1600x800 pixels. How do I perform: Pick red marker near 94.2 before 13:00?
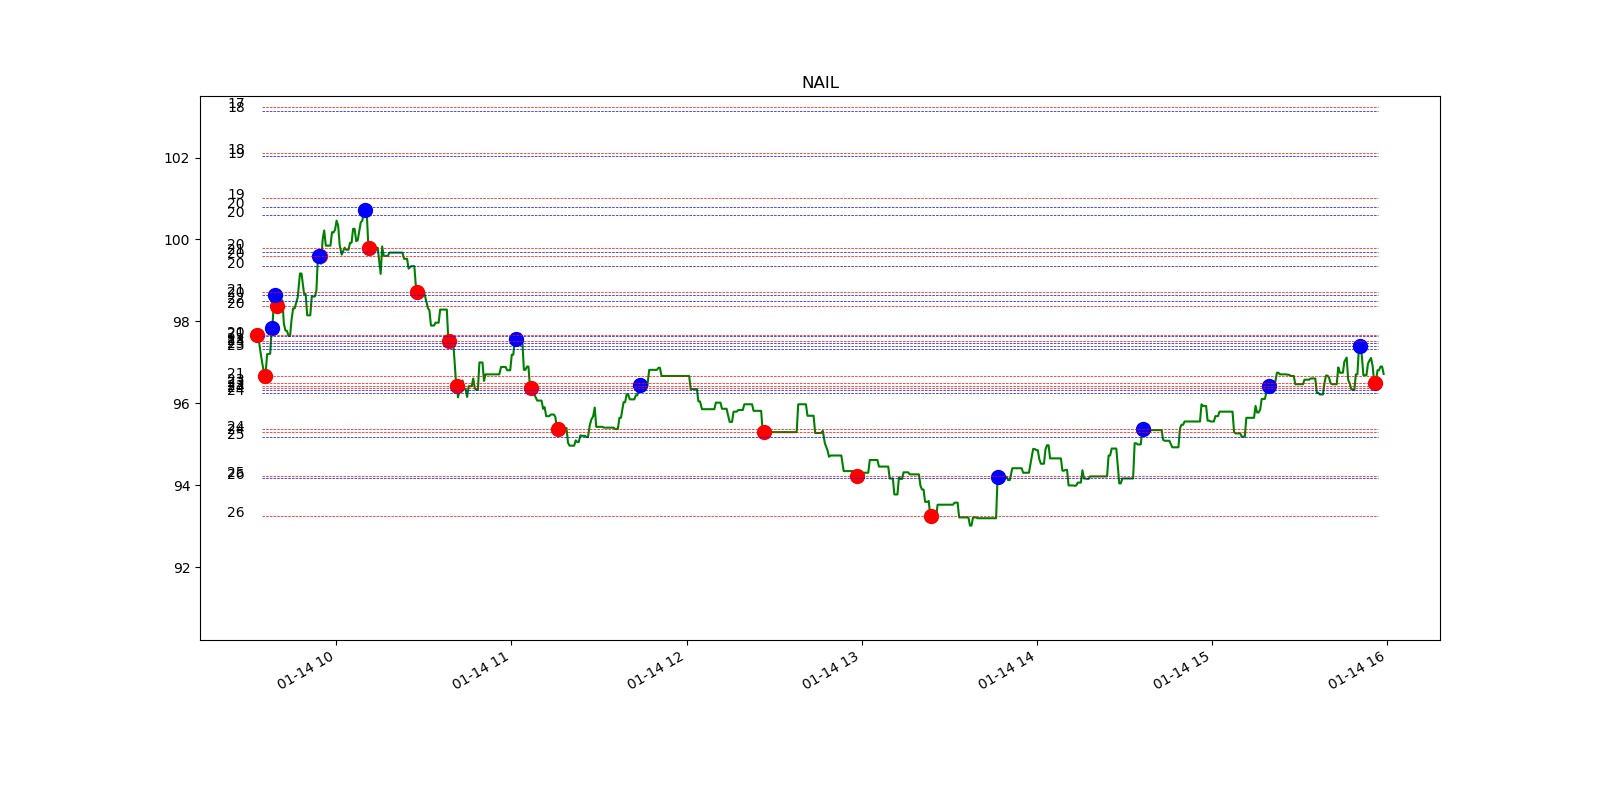point(857,476)
